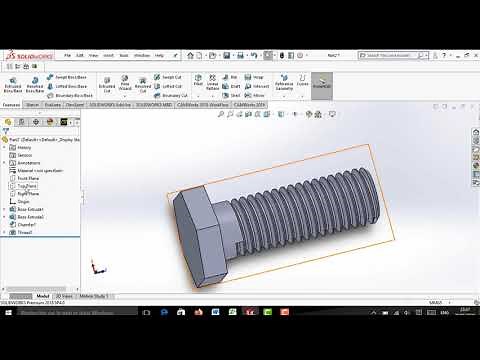Open the ConfigurationManager tab

point(36,122)
